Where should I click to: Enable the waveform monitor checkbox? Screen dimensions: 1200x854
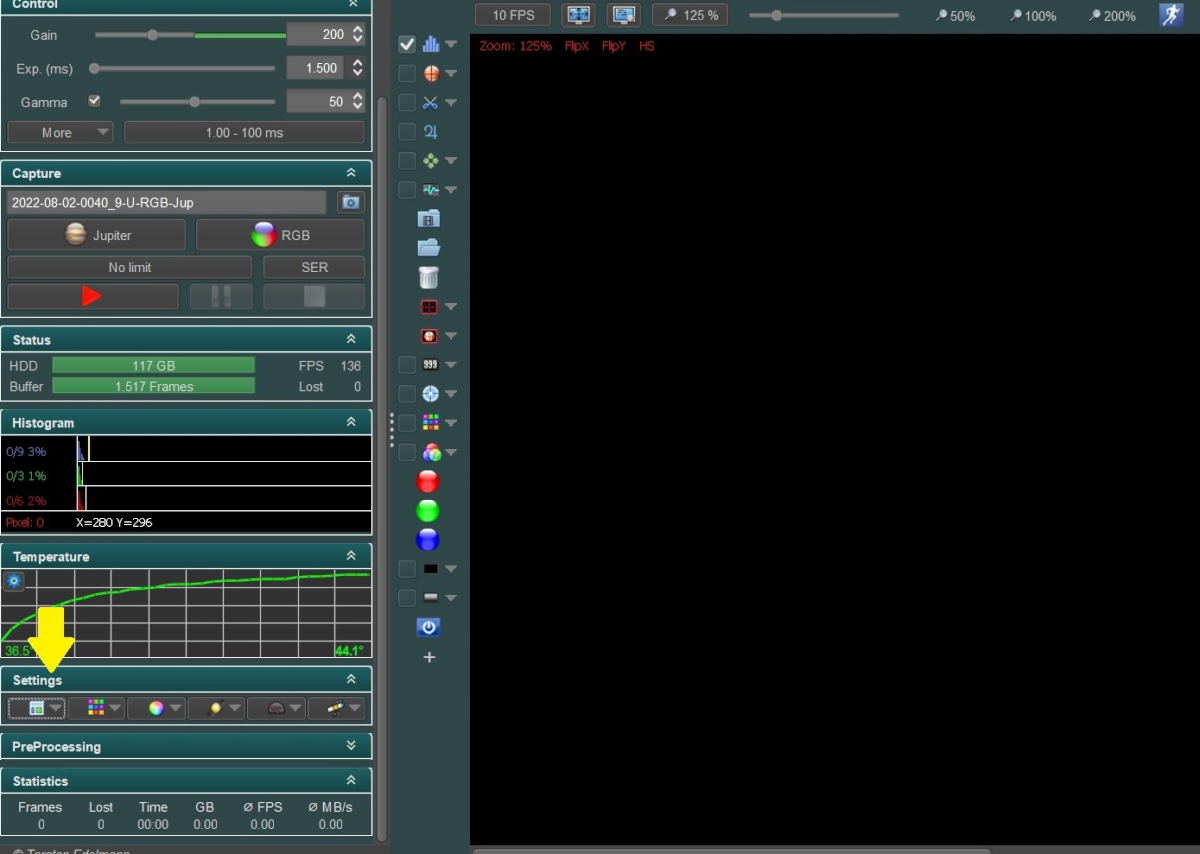[x=407, y=190]
